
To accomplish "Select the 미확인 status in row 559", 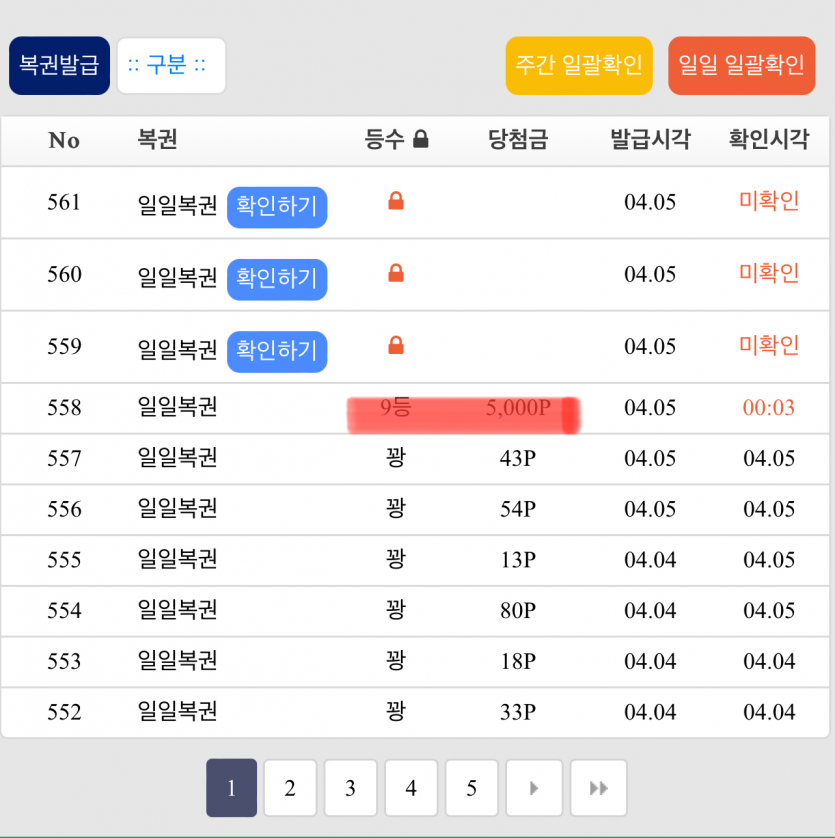I will pos(769,346).
